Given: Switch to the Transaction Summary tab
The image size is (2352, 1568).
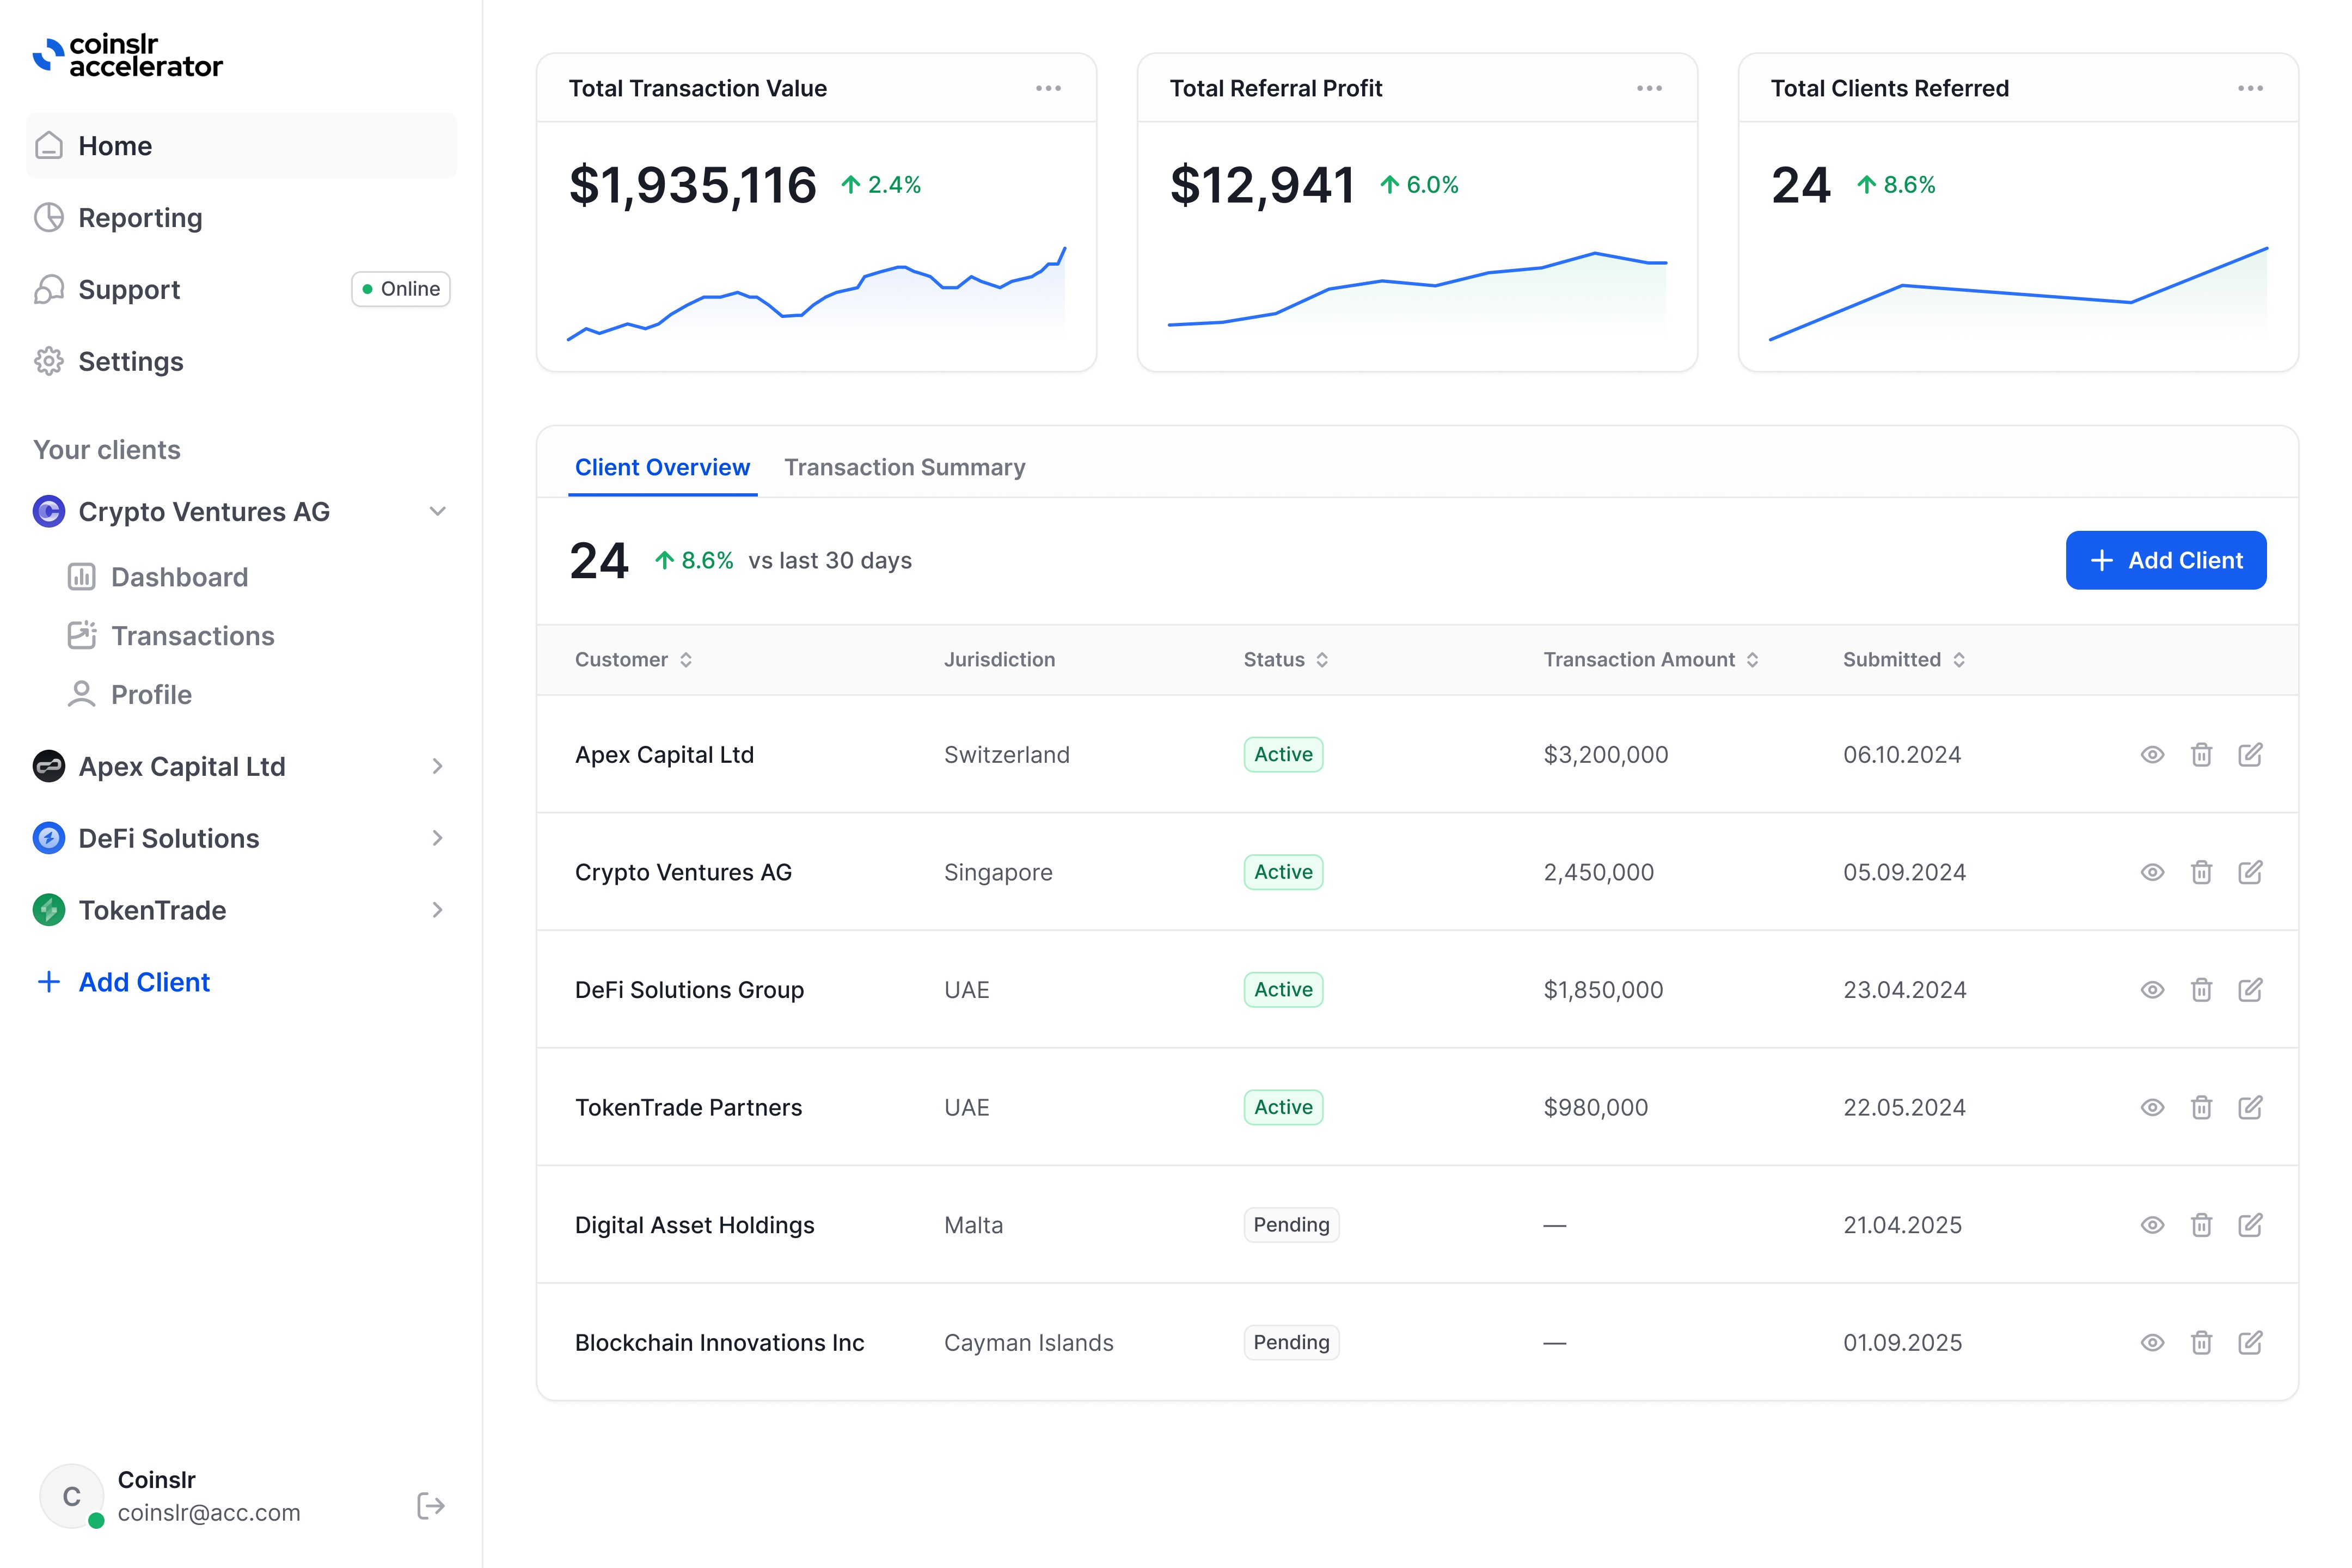Looking at the screenshot, I should pos(904,467).
